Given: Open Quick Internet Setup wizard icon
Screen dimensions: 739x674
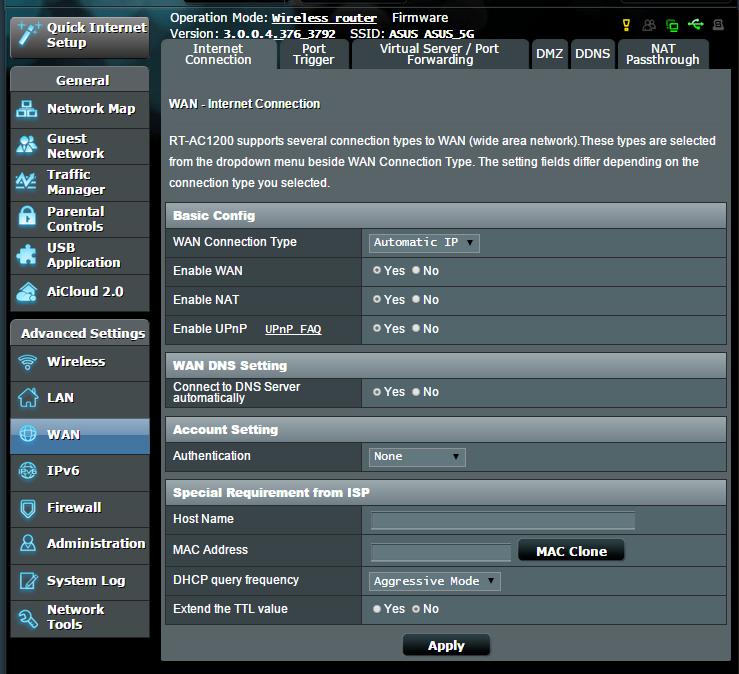Looking at the screenshot, I should [x=28, y=34].
